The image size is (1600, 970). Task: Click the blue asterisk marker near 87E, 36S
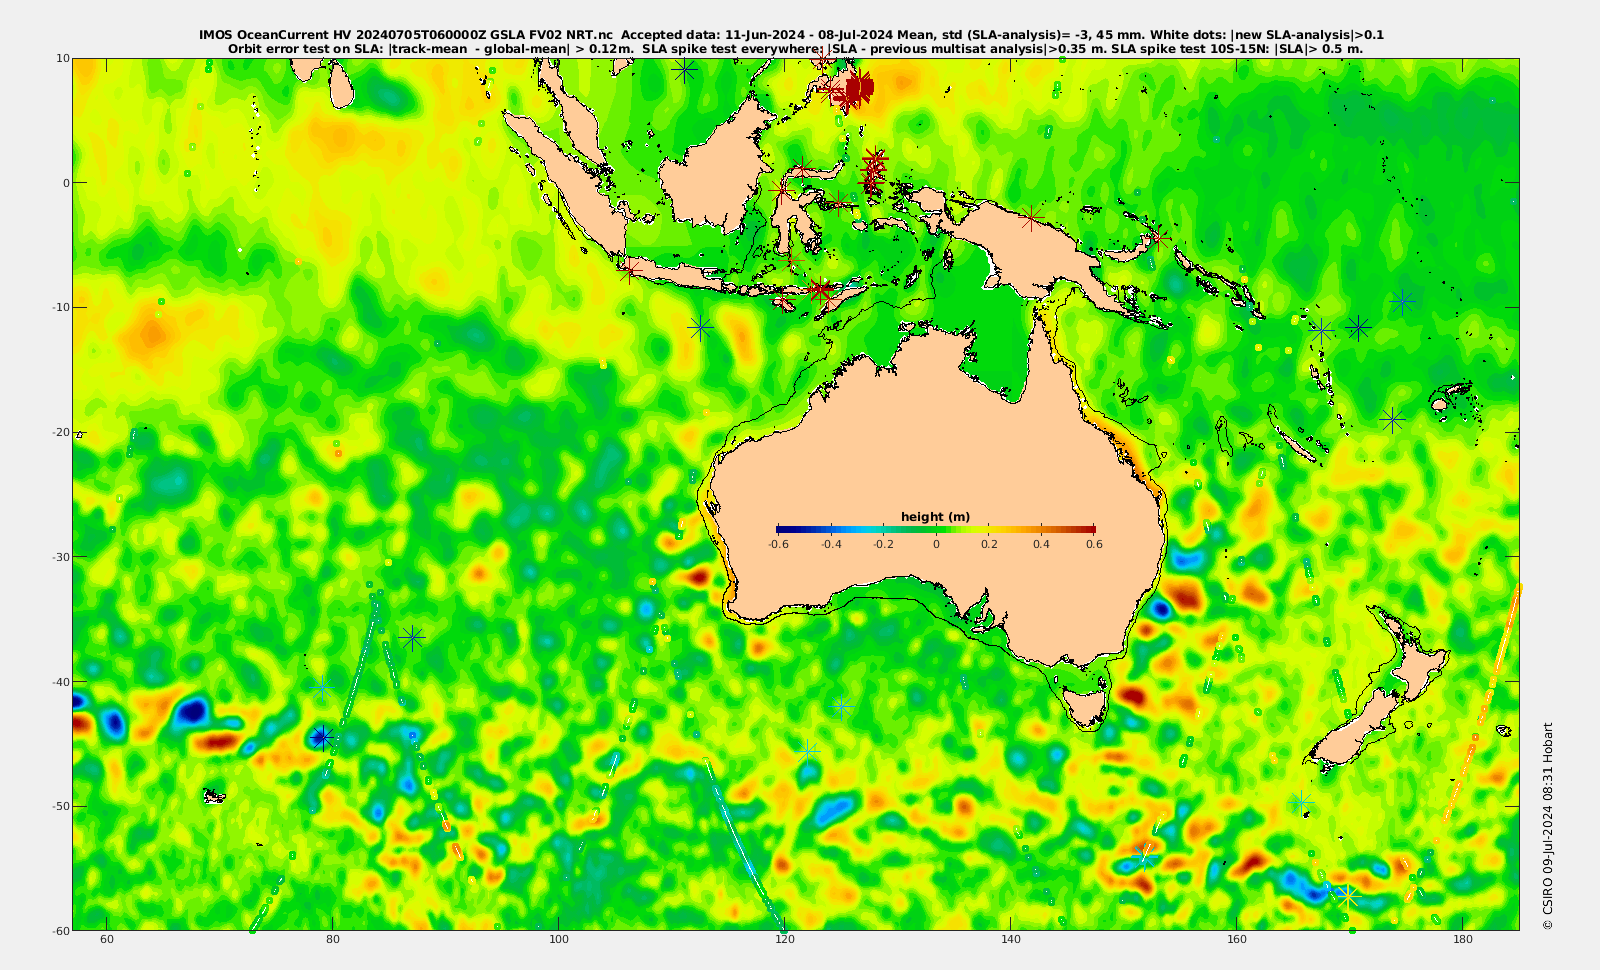pos(412,637)
